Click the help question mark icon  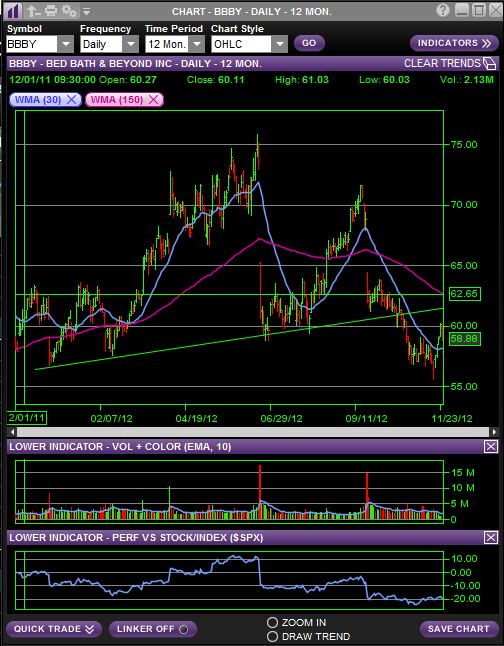click(x=443, y=10)
